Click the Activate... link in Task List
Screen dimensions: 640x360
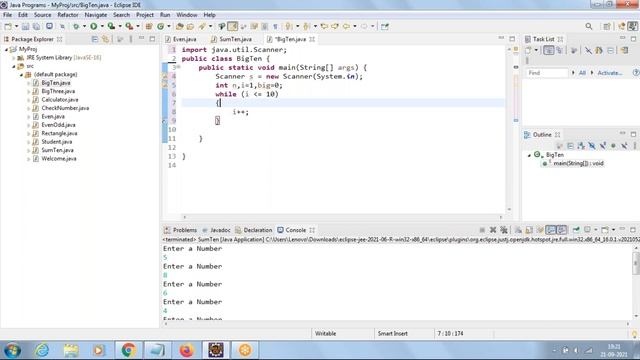click(x=609, y=73)
